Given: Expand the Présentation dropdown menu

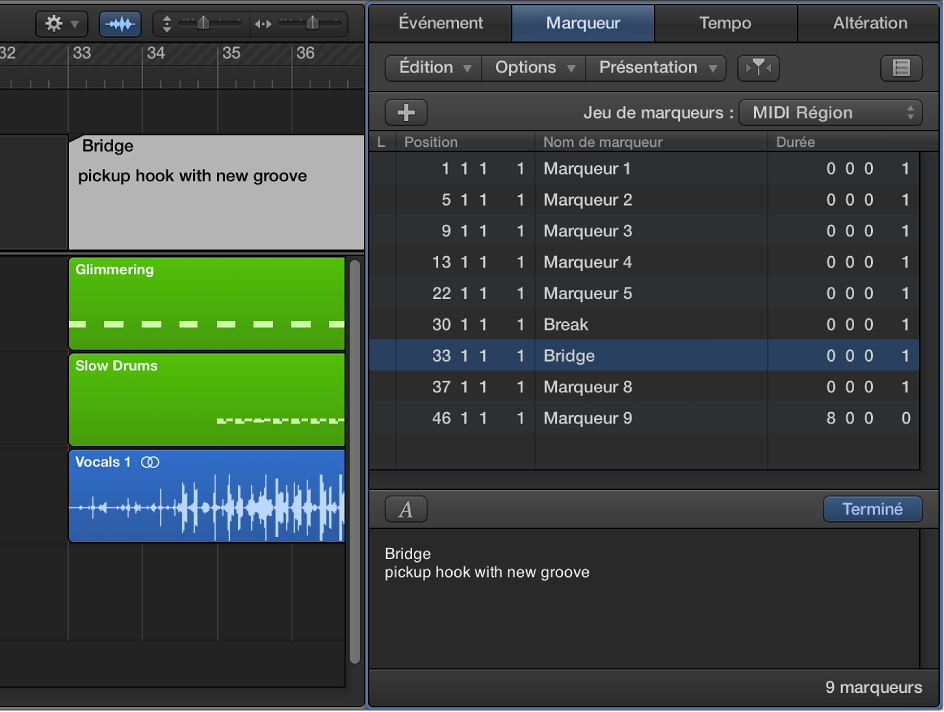Looking at the screenshot, I should [x=657, y=67].
